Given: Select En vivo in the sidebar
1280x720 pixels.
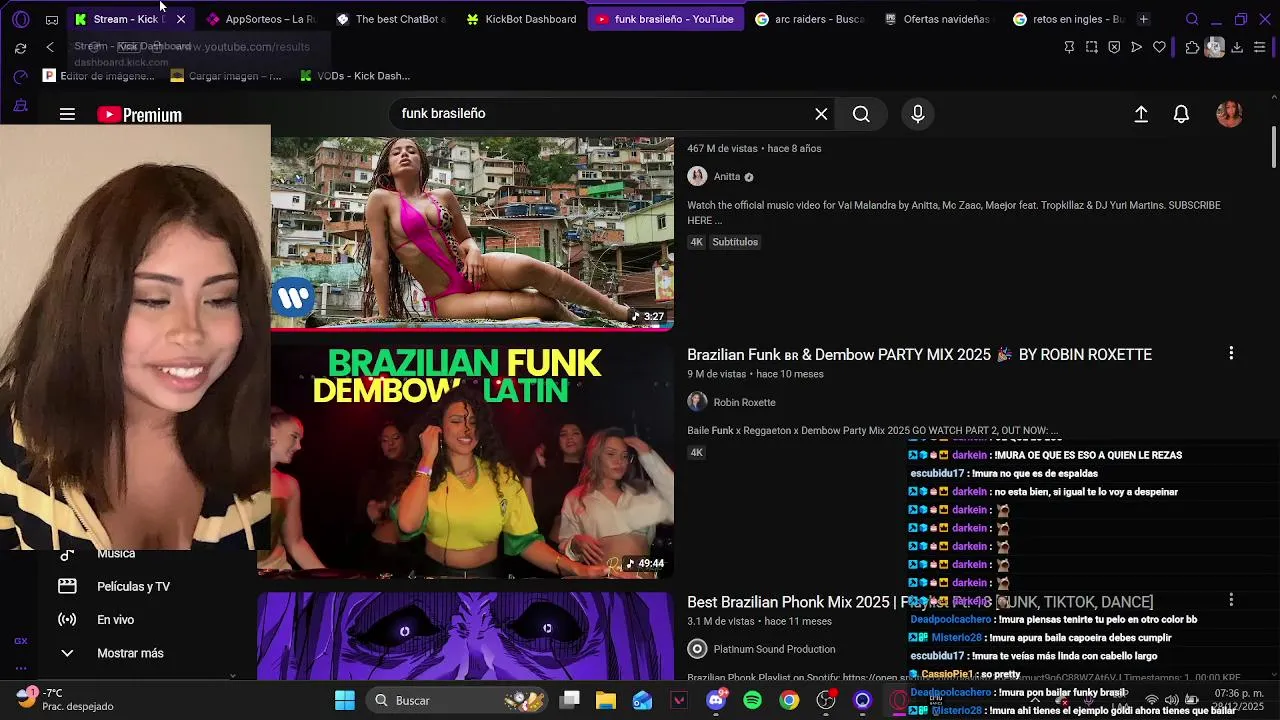Looking at the screenshot, I should click(x=115, y=620).
